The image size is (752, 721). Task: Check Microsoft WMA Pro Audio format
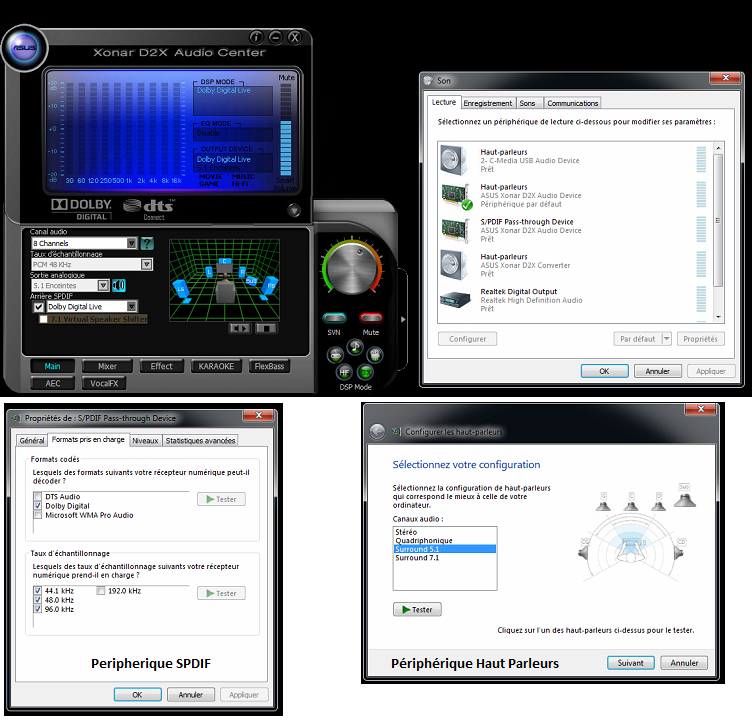(37, 515)
